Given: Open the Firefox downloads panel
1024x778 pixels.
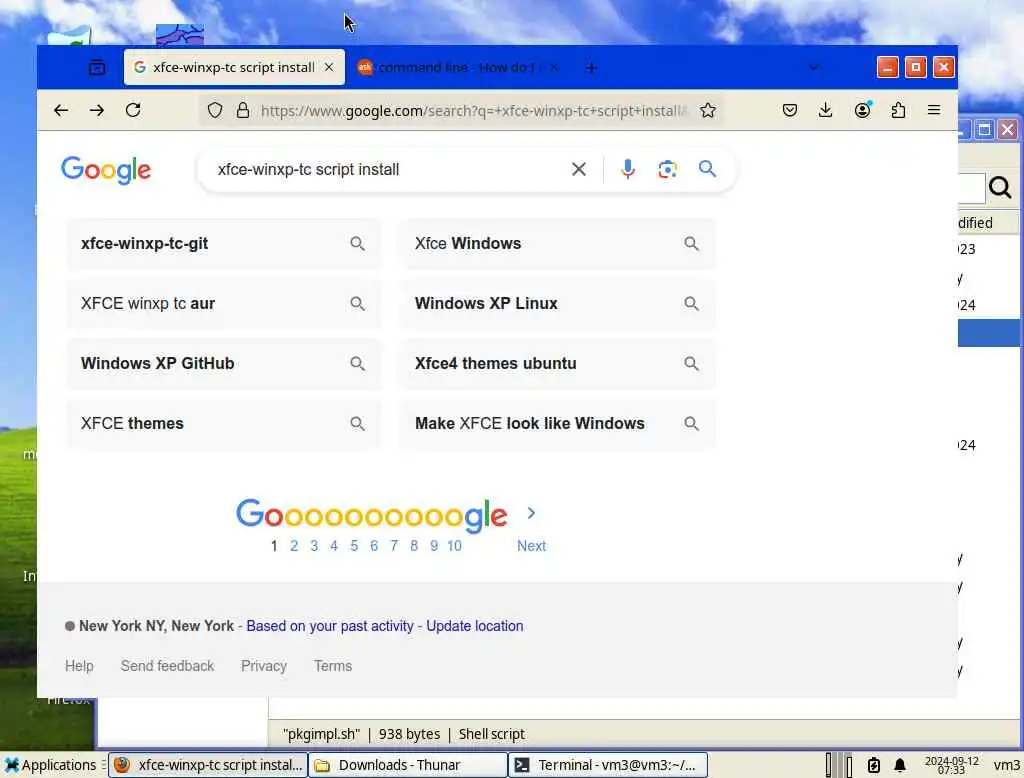Looking at the screenshot, I should pyautogui.click(x=825, y=110).
